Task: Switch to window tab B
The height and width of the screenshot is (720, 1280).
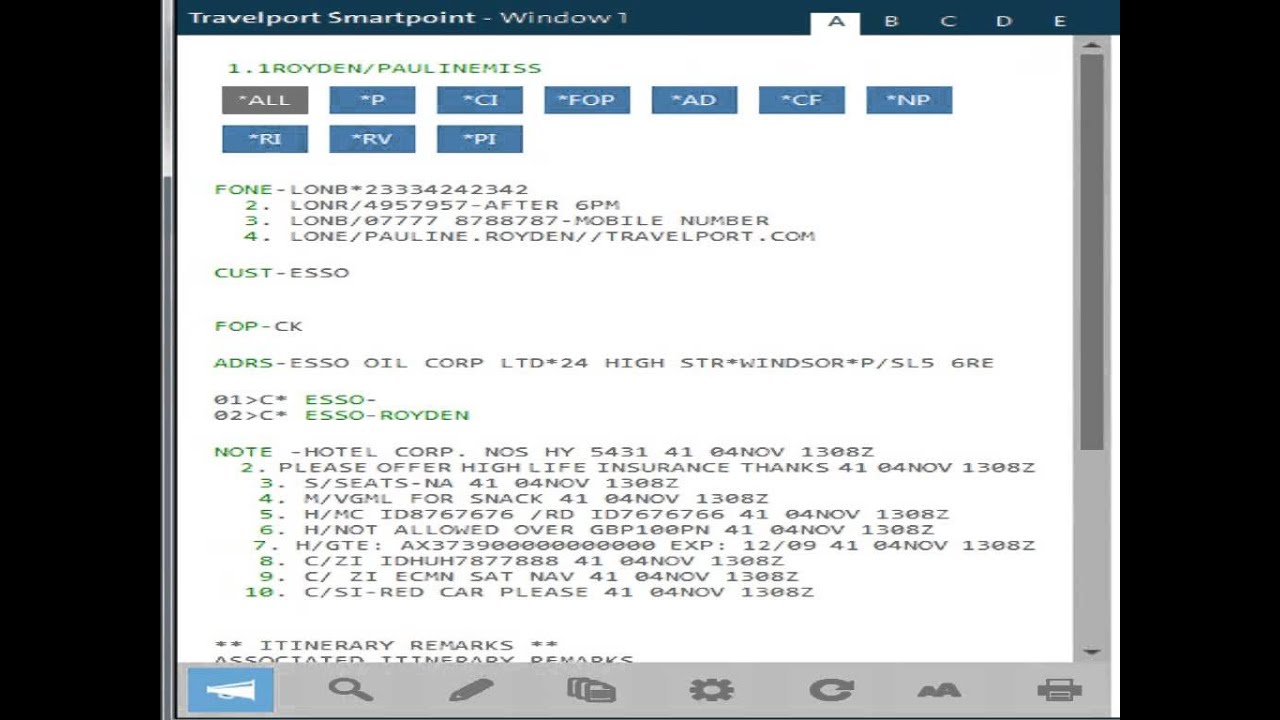Action: [891, 22]
